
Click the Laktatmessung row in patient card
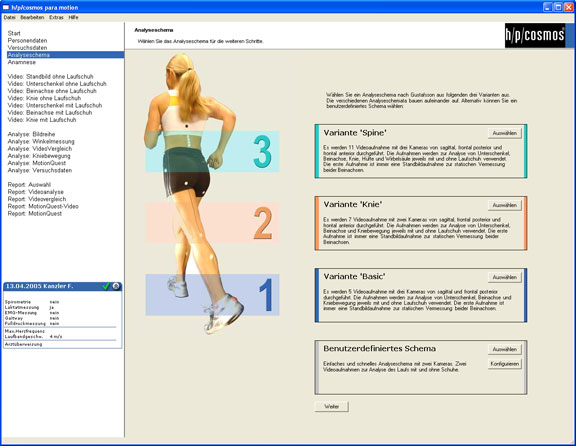point(29,307)
